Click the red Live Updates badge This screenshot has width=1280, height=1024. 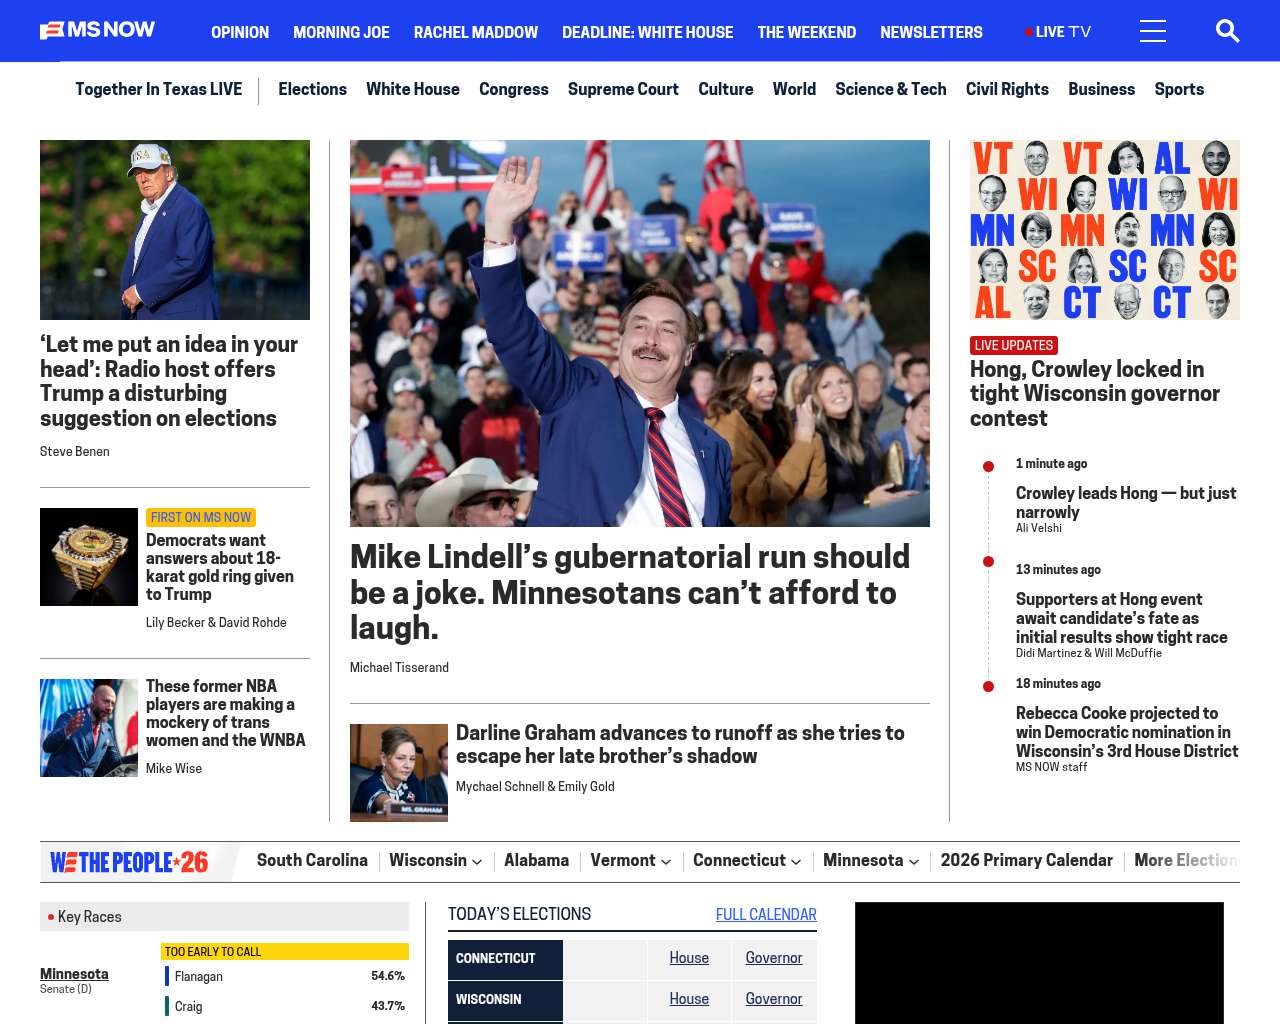(1014, 345)
